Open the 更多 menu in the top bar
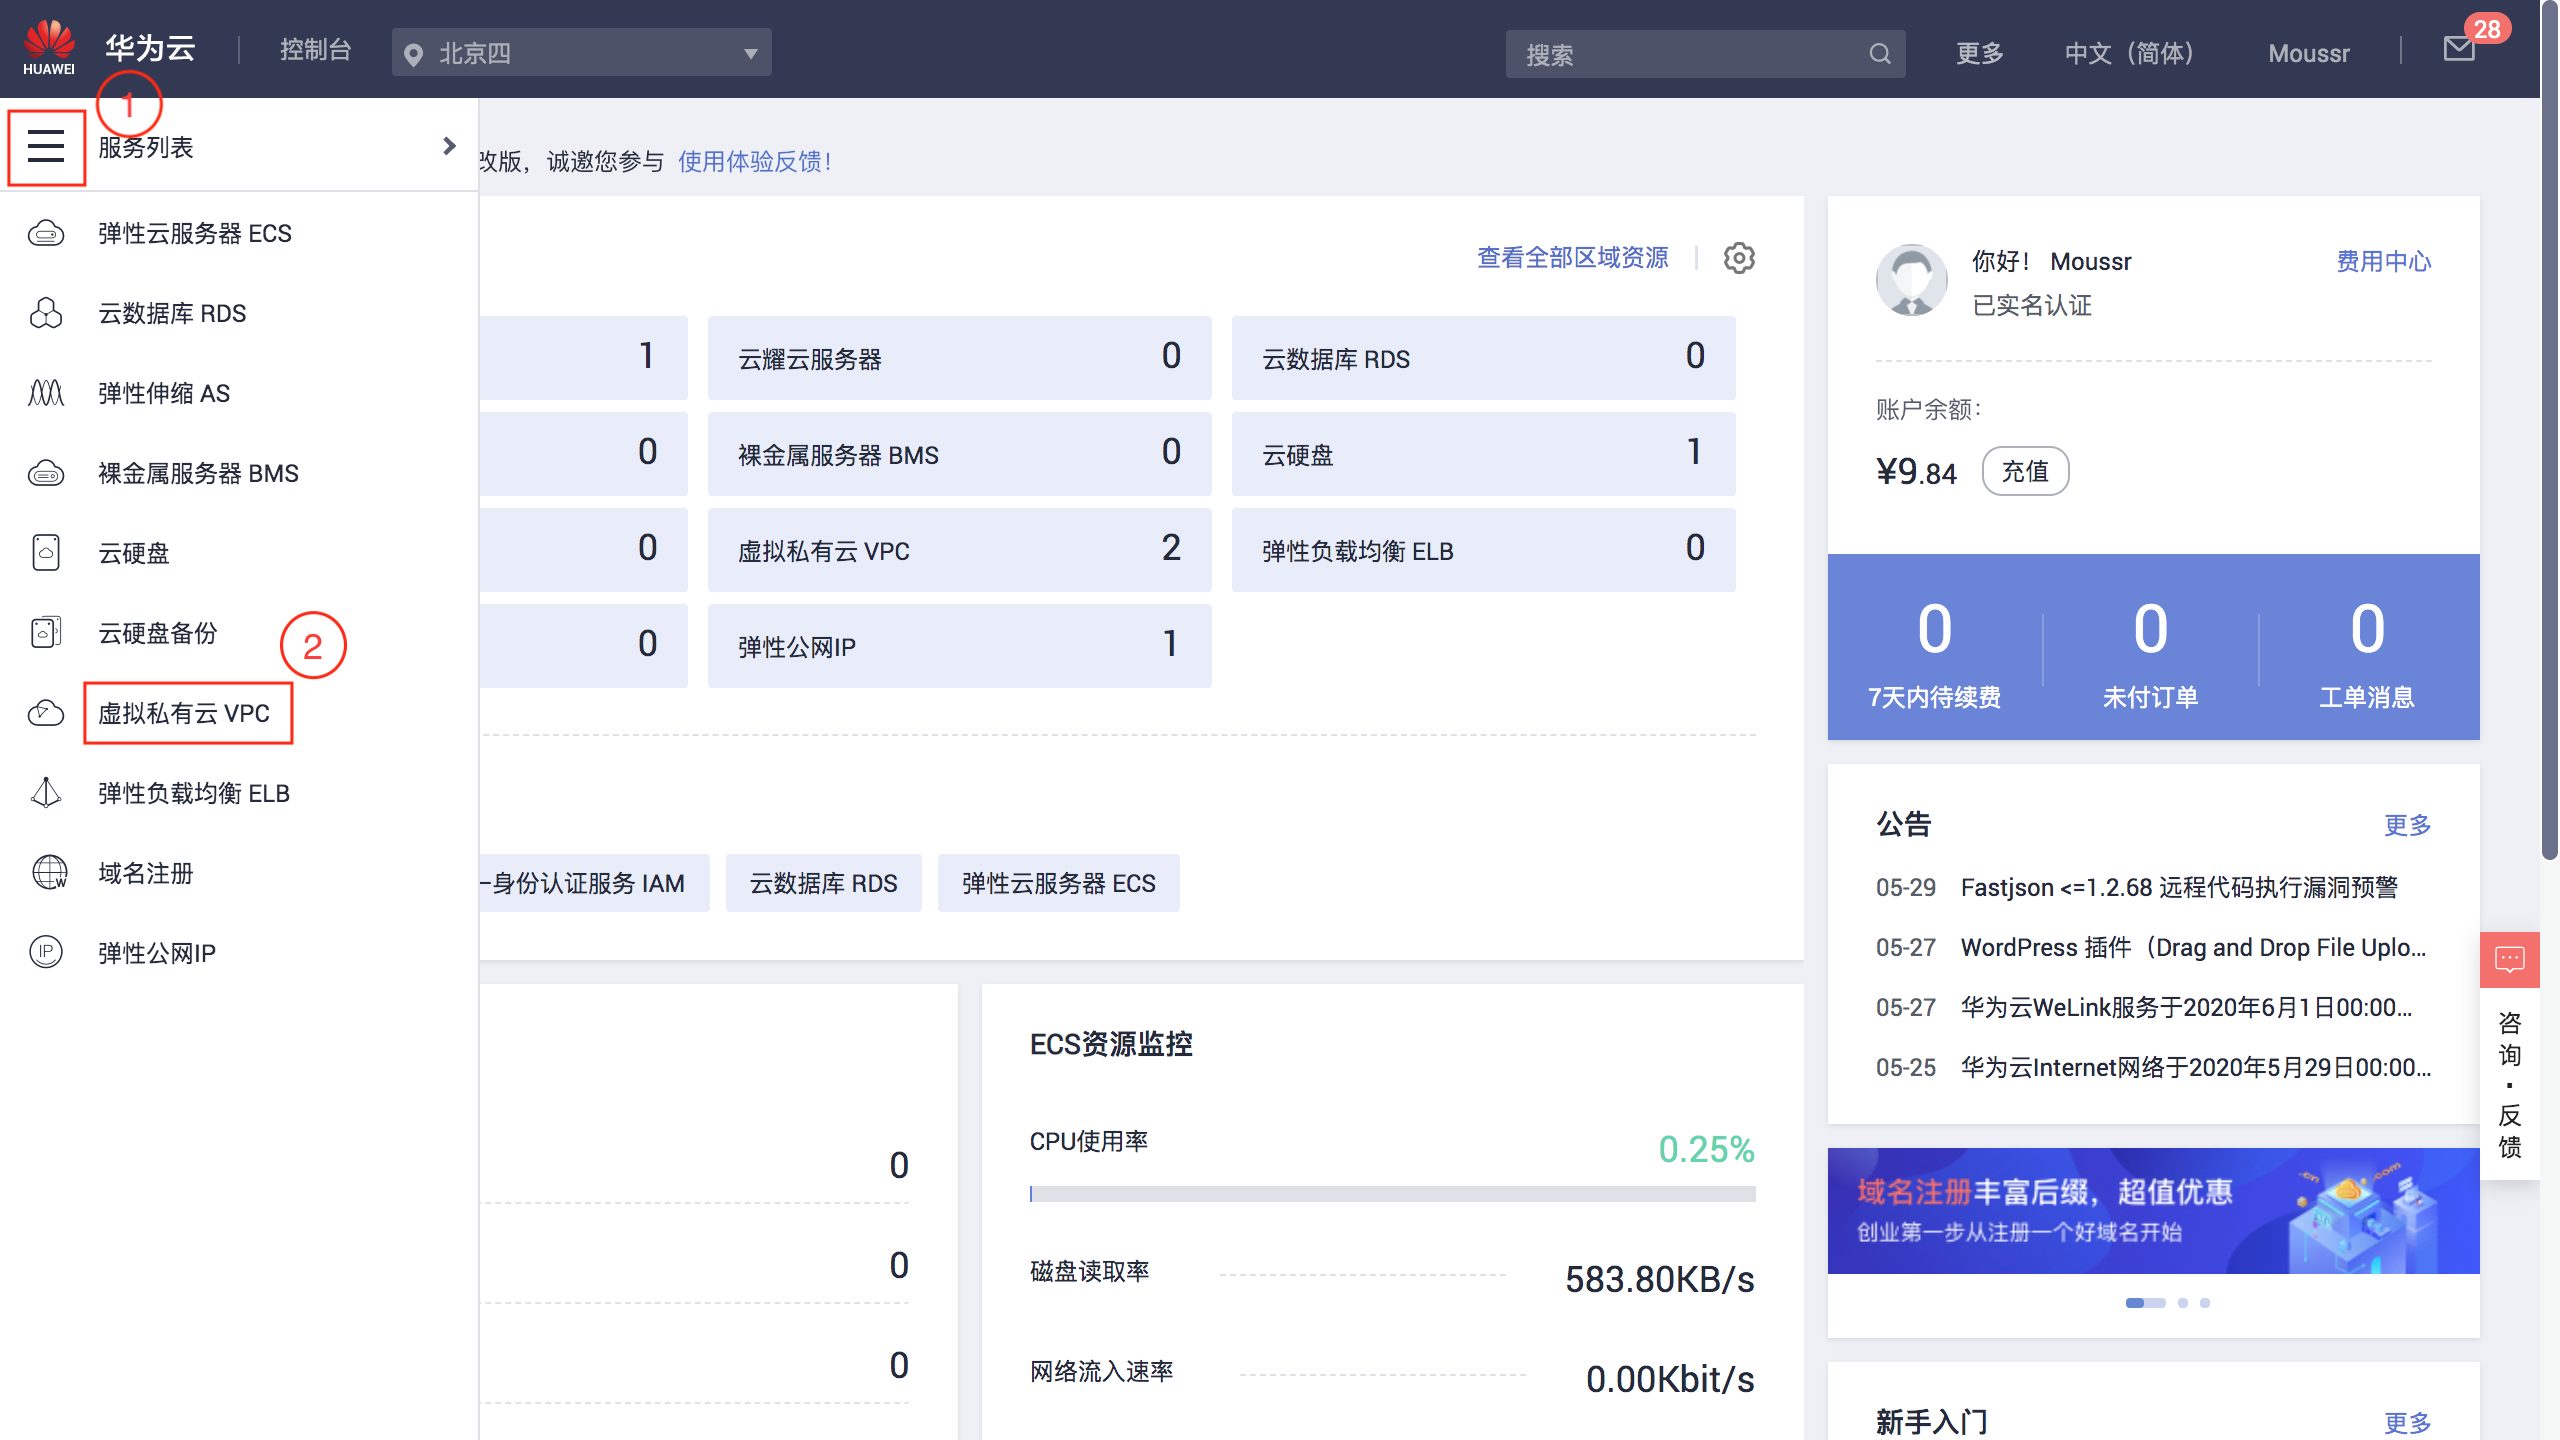2560x1440 pixels. click(x=1979, y=53)
